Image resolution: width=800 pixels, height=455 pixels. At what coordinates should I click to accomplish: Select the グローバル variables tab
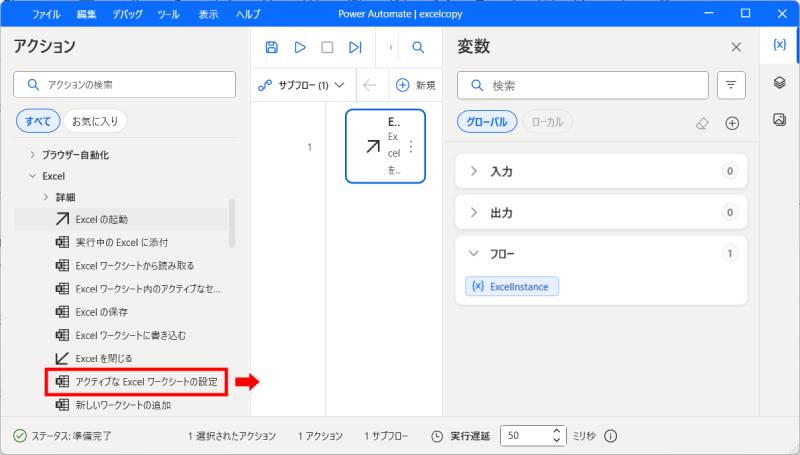pos(487,122)
